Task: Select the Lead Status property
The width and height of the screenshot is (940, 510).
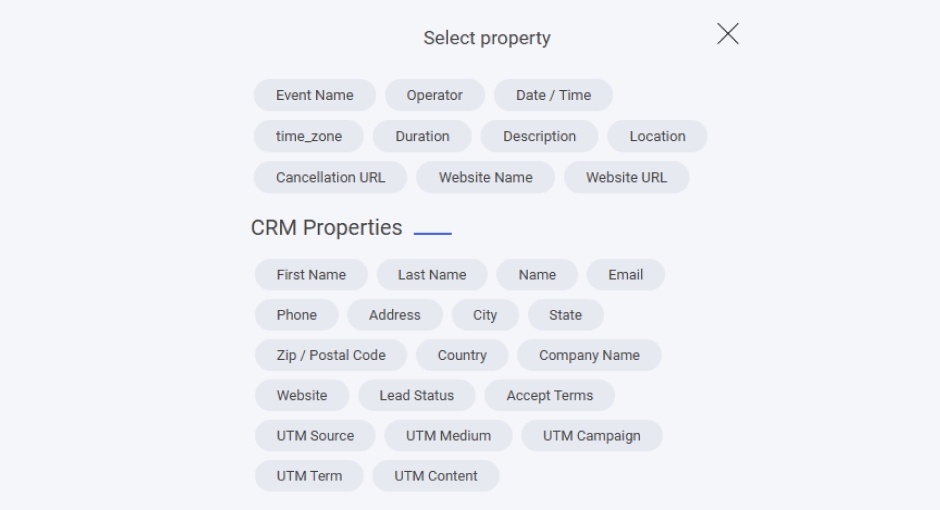Action: pyautogui.click(x=416, y=395)
